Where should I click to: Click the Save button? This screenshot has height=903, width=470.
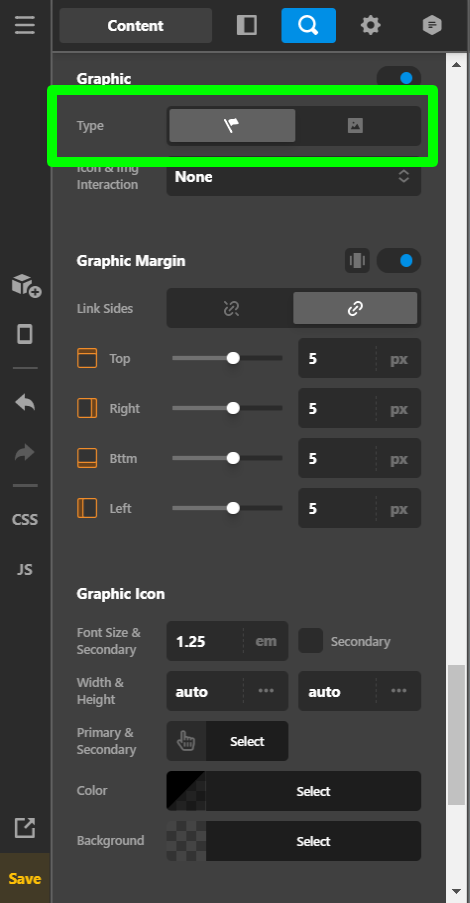pos(25,878)
